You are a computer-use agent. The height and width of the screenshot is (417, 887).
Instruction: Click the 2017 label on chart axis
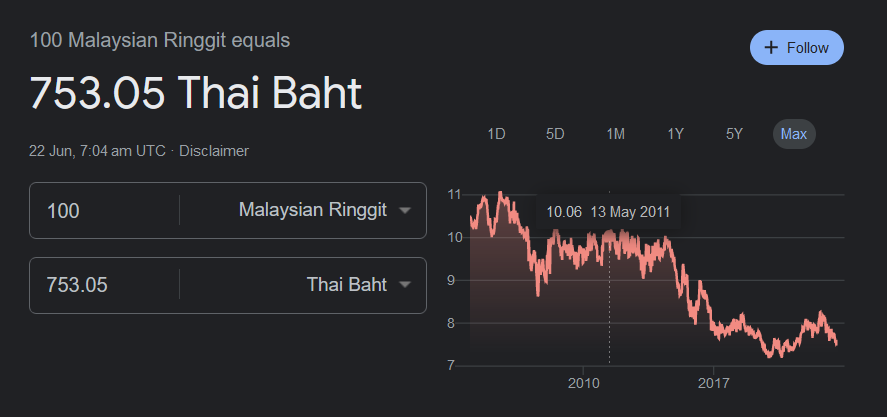(714, 384)
